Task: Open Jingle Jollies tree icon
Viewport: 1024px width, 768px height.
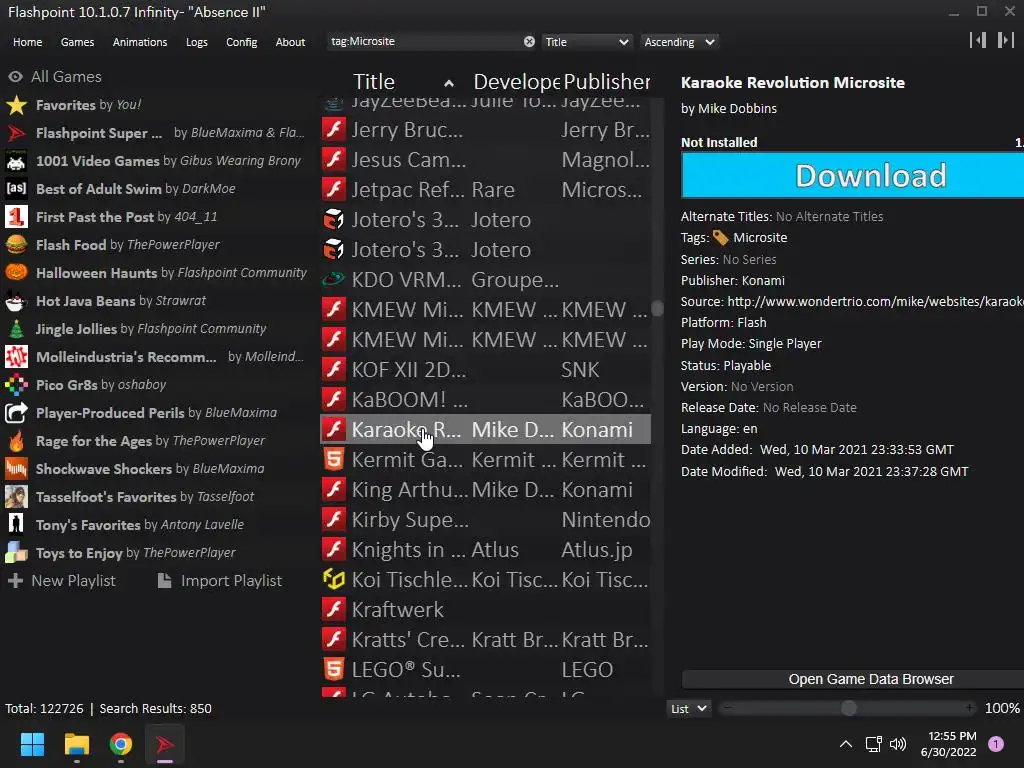Action: 16,328
